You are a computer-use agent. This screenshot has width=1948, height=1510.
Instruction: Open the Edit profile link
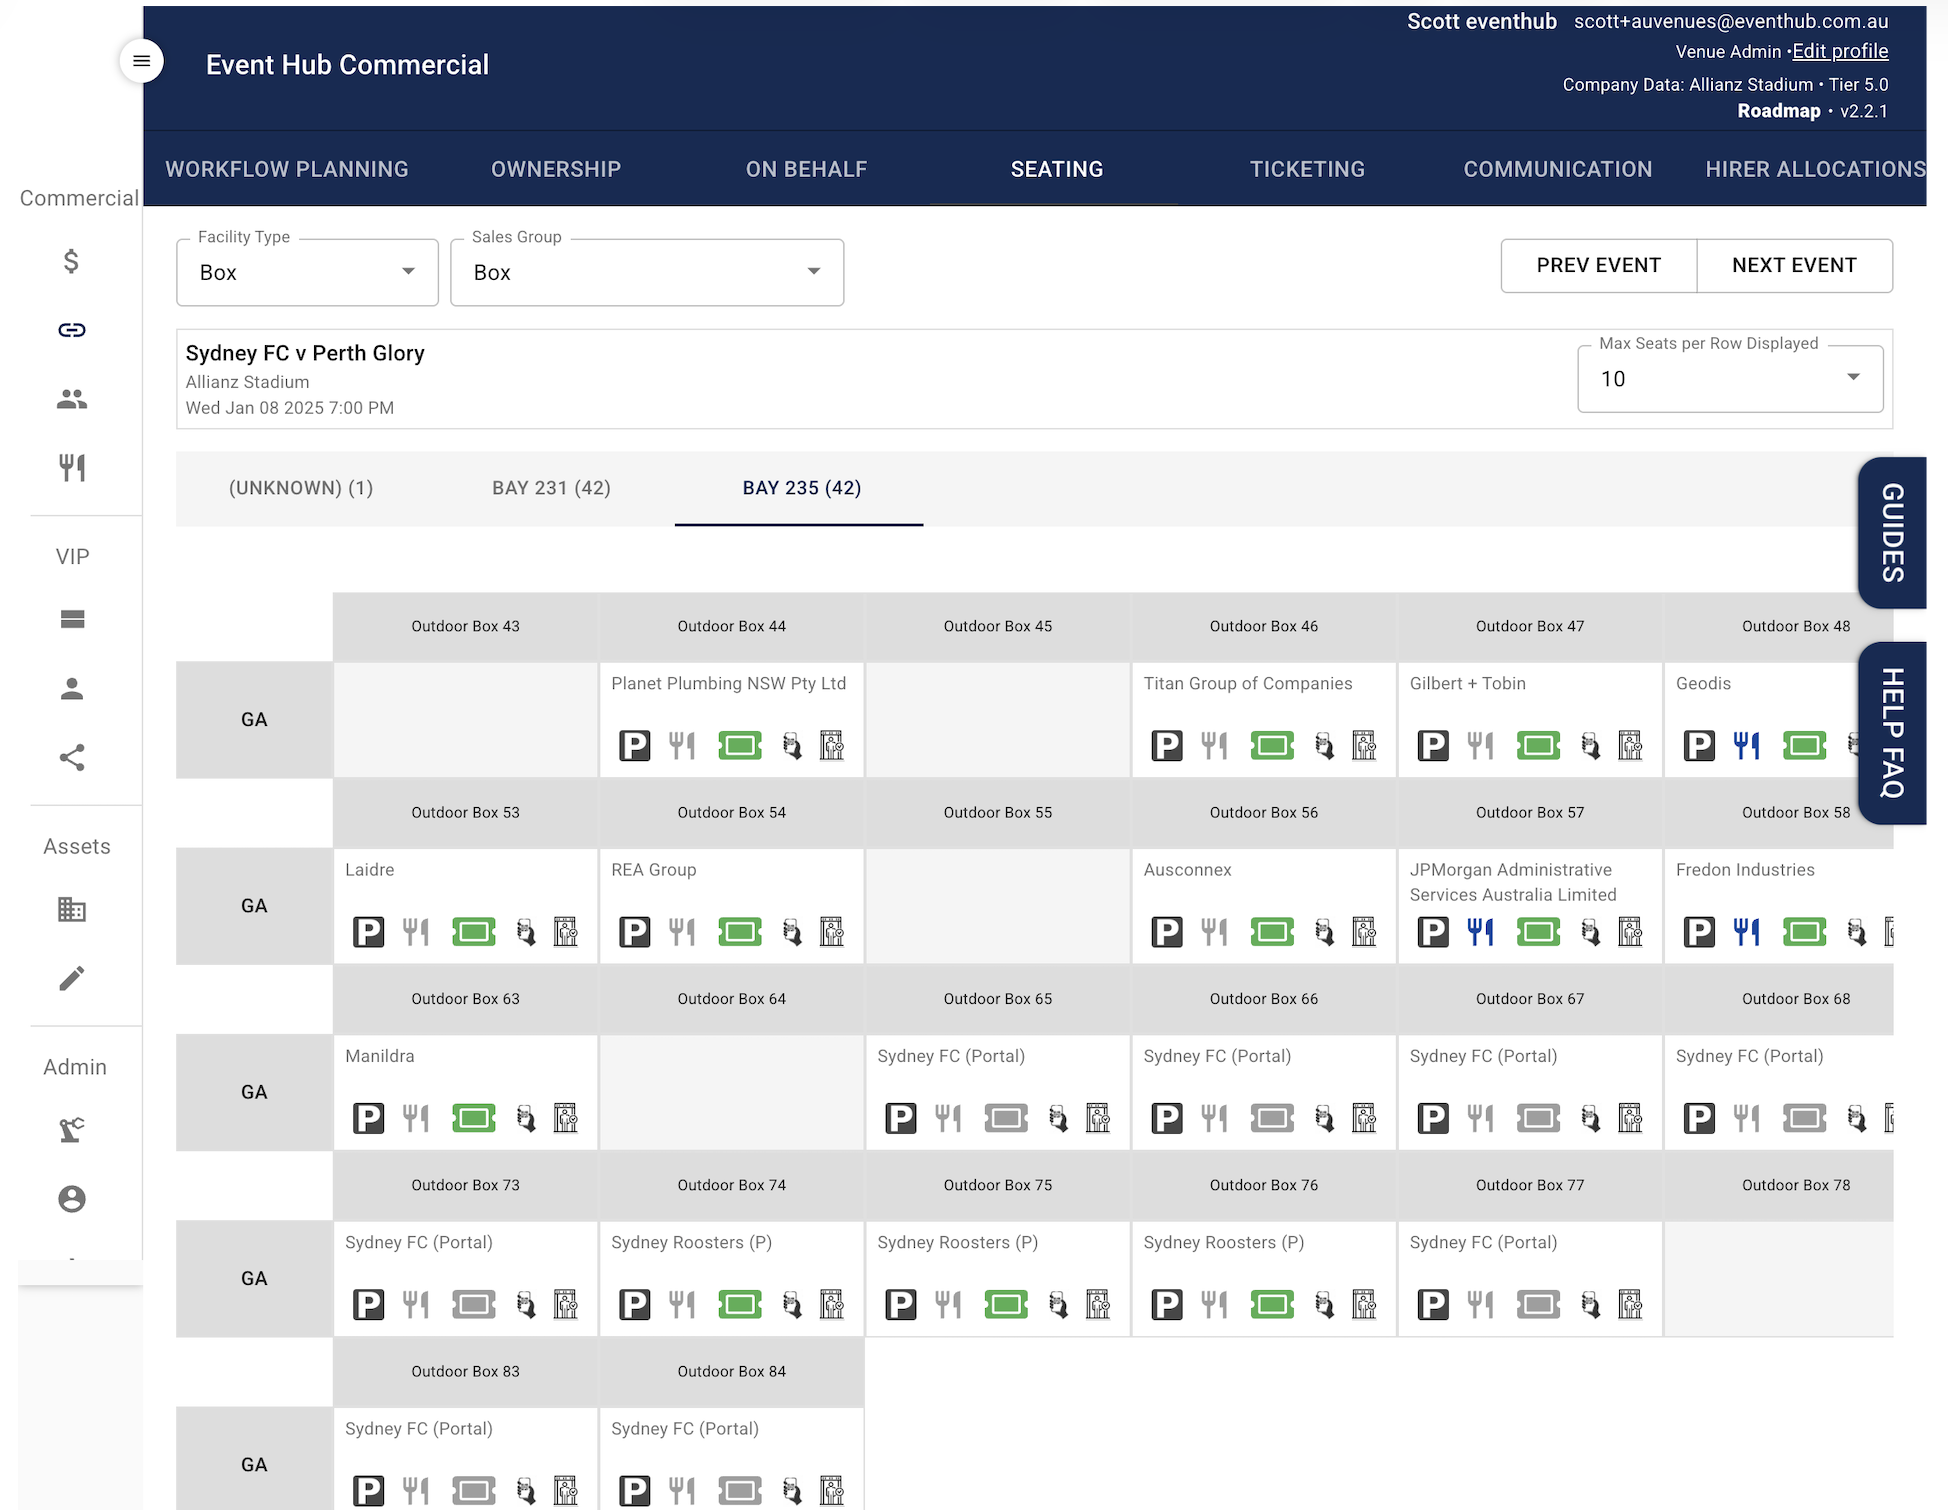coord(1839,51)
